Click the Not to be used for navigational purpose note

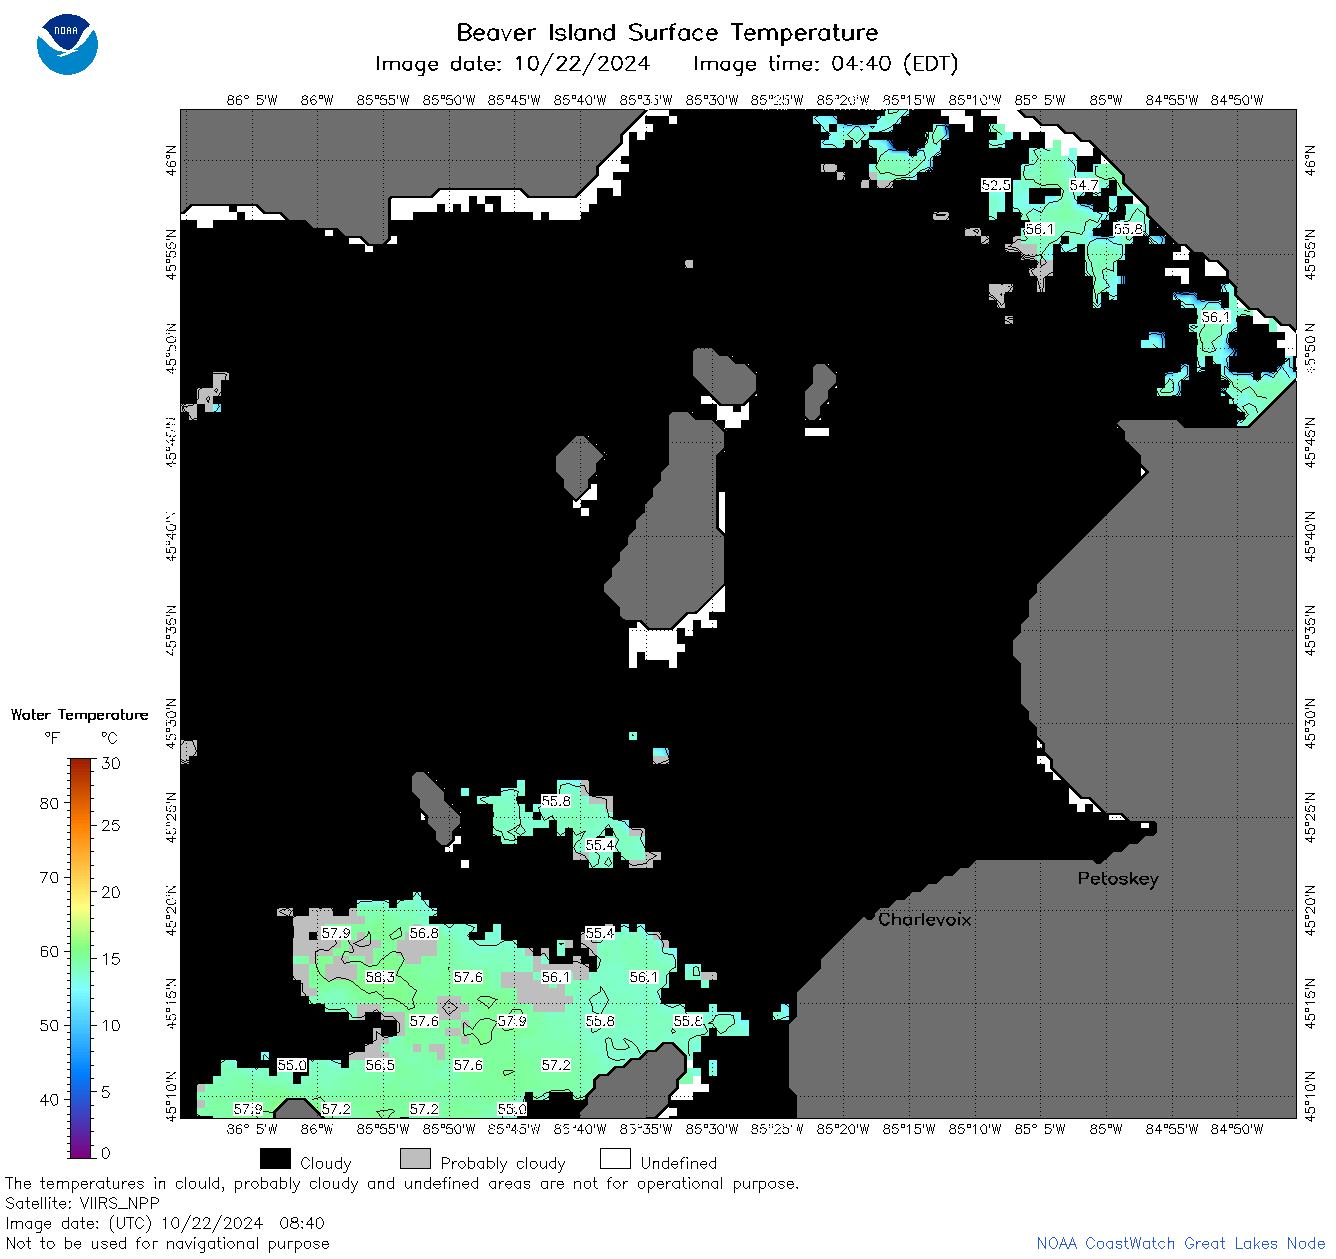(x=167, y=1243)
